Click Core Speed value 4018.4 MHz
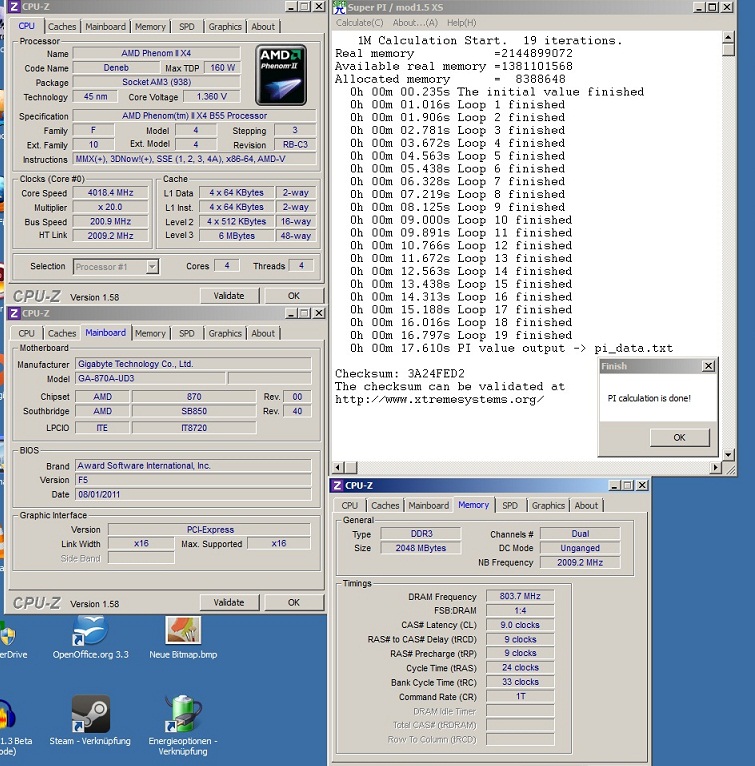755x766 pixels. click(110, 192)
